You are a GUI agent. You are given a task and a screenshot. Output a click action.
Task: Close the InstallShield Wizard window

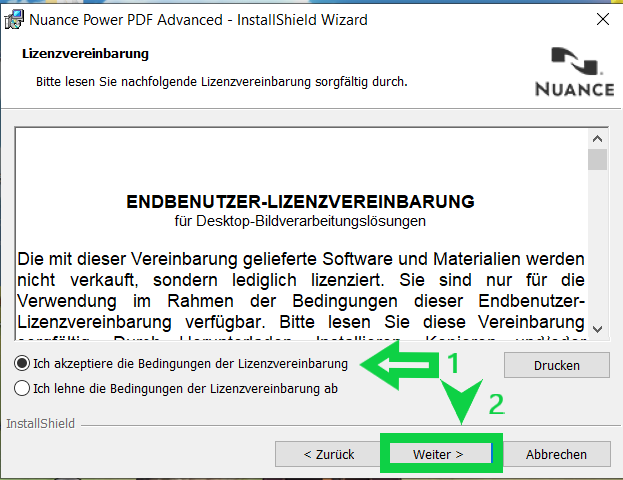(x=603, y=19)
